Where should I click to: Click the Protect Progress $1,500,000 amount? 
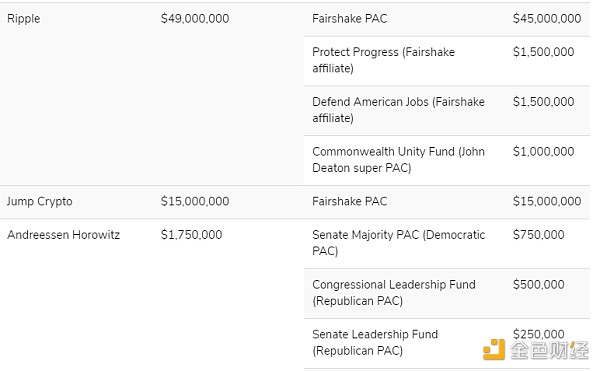click(x=543, y=52)
